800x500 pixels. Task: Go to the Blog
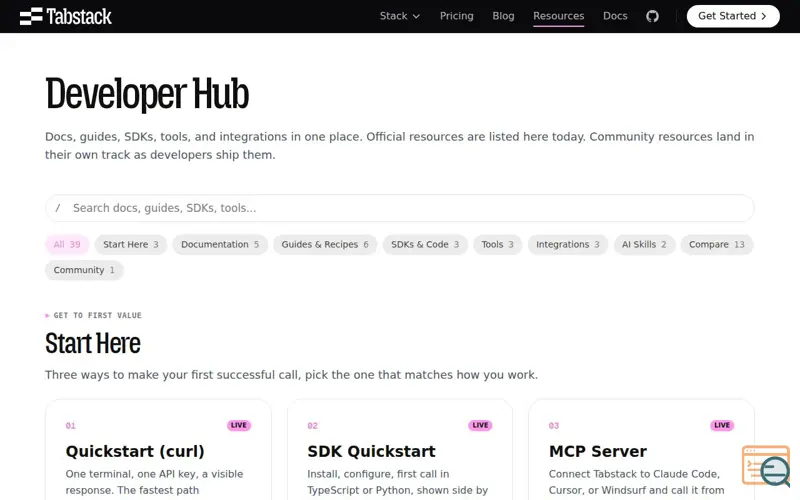pos(503,16)
